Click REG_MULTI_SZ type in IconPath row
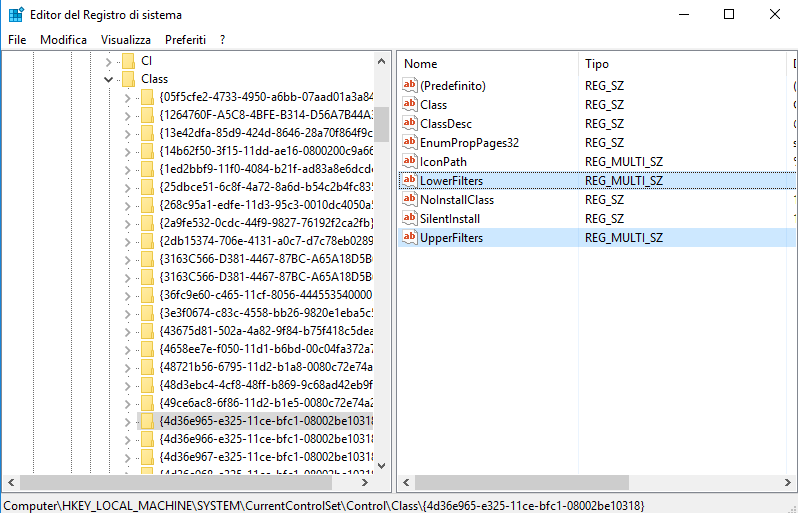798x513 pixels. (624, 162)
